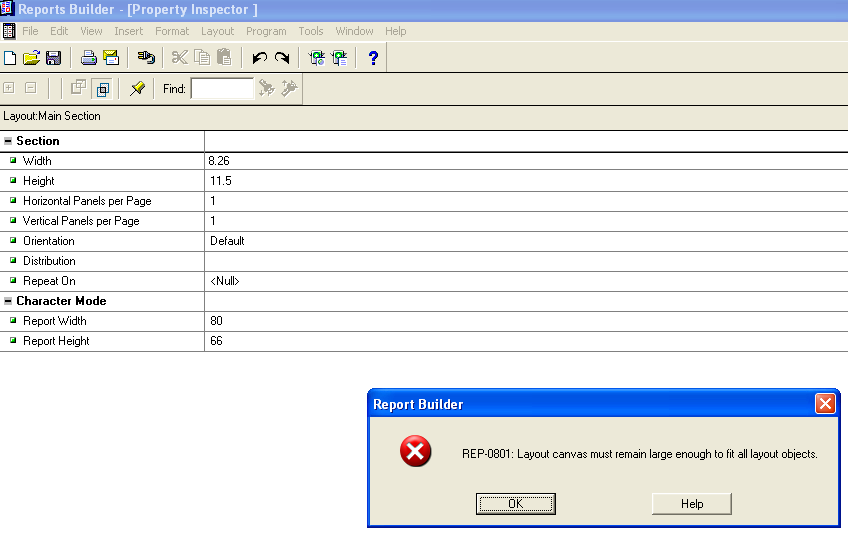
Task: Select the Vertical Panels per Page label
Action: click(x=81, y=221)
